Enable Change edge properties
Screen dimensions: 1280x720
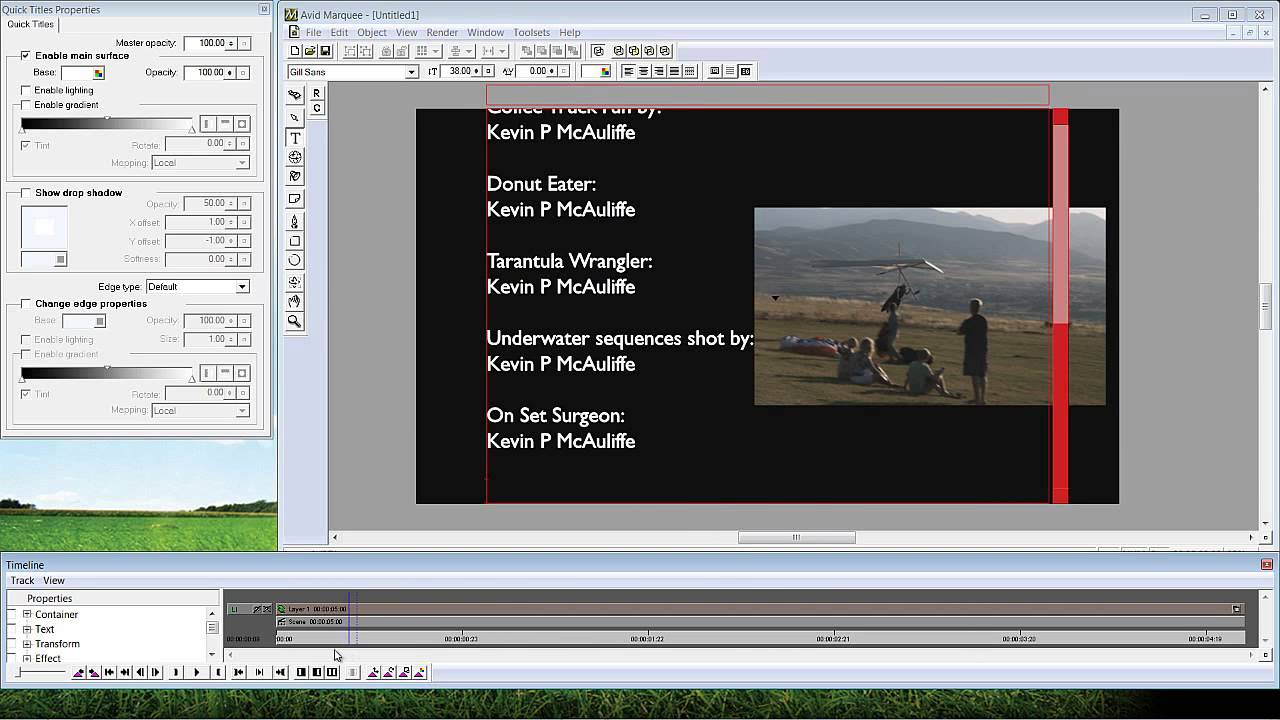pyautogui.click(x=26, y=304)
